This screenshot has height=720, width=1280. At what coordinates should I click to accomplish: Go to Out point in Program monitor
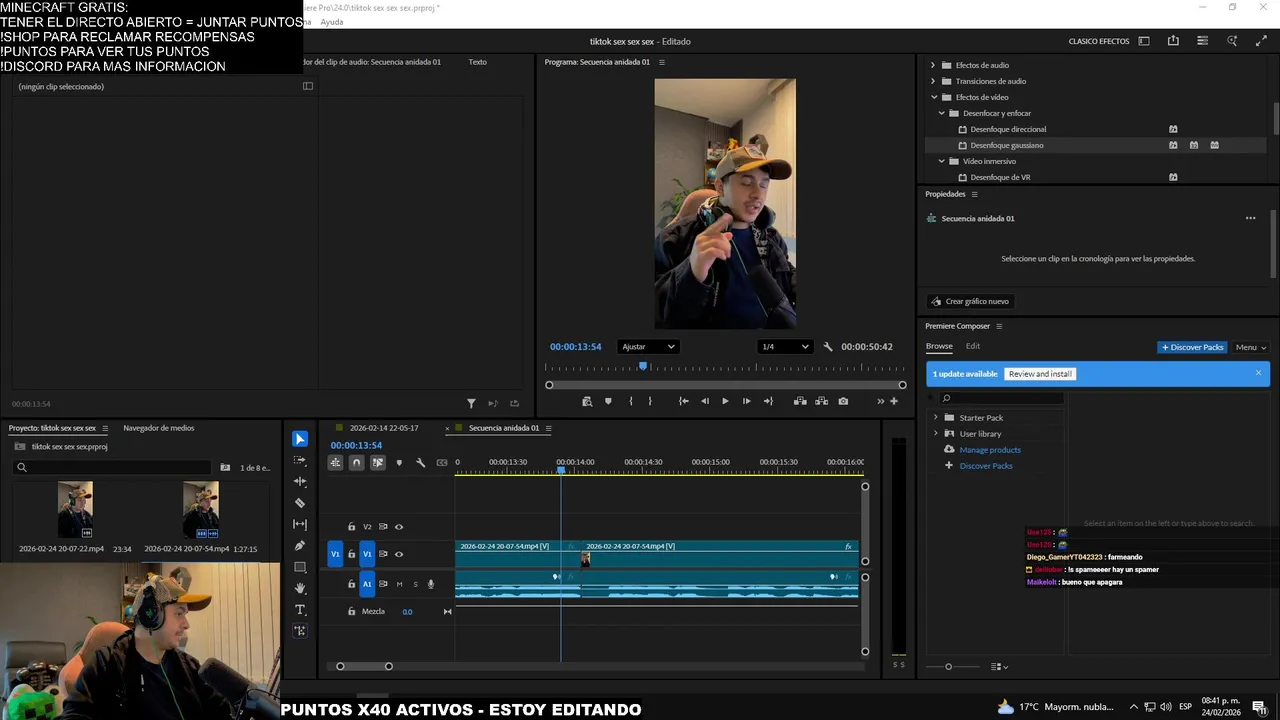[768, 401]
